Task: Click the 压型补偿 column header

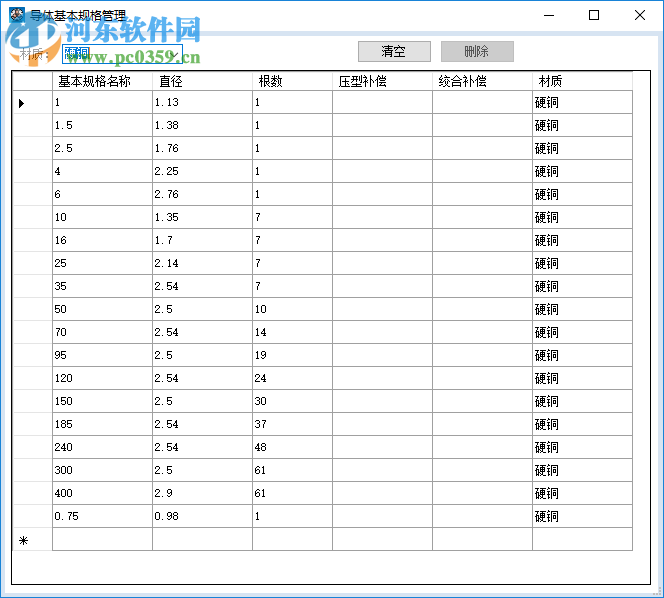Action: click(382, 81)
